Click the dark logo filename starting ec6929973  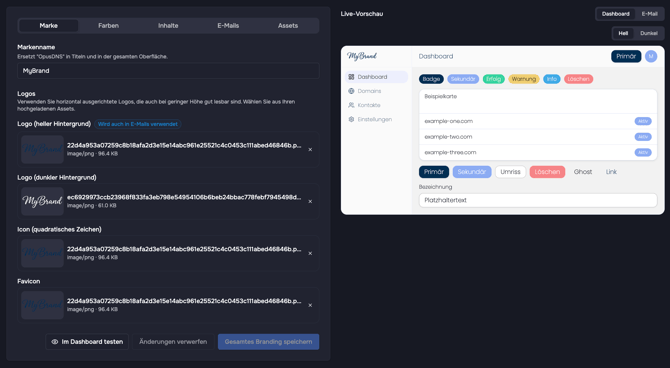click(x=184, y=197)
